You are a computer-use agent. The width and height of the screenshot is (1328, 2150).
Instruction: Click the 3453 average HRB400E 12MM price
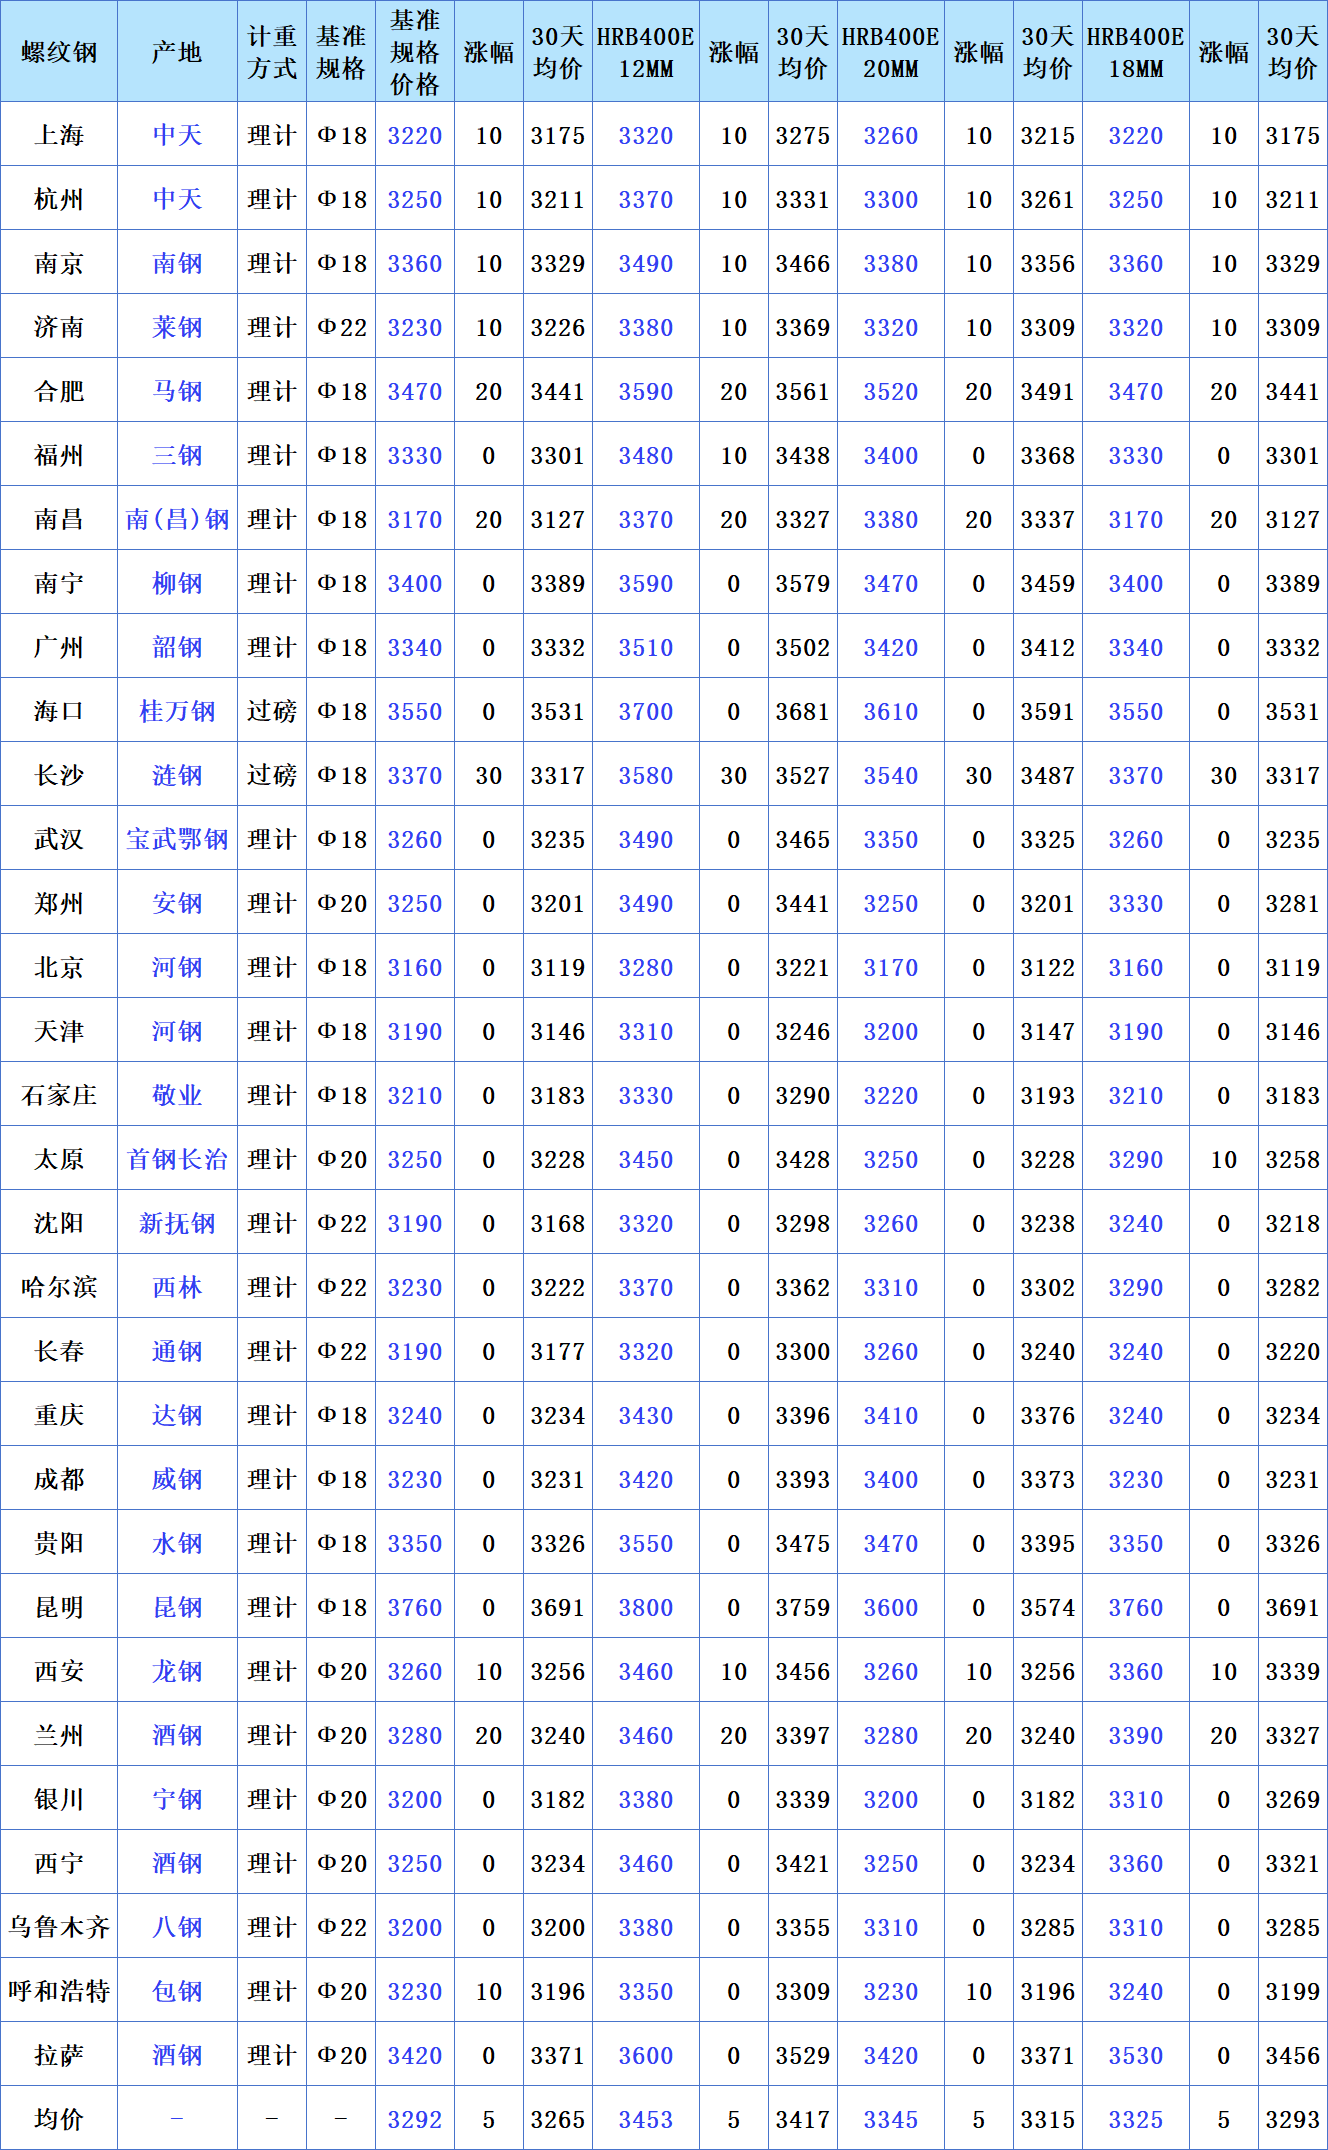[645, 2120]
